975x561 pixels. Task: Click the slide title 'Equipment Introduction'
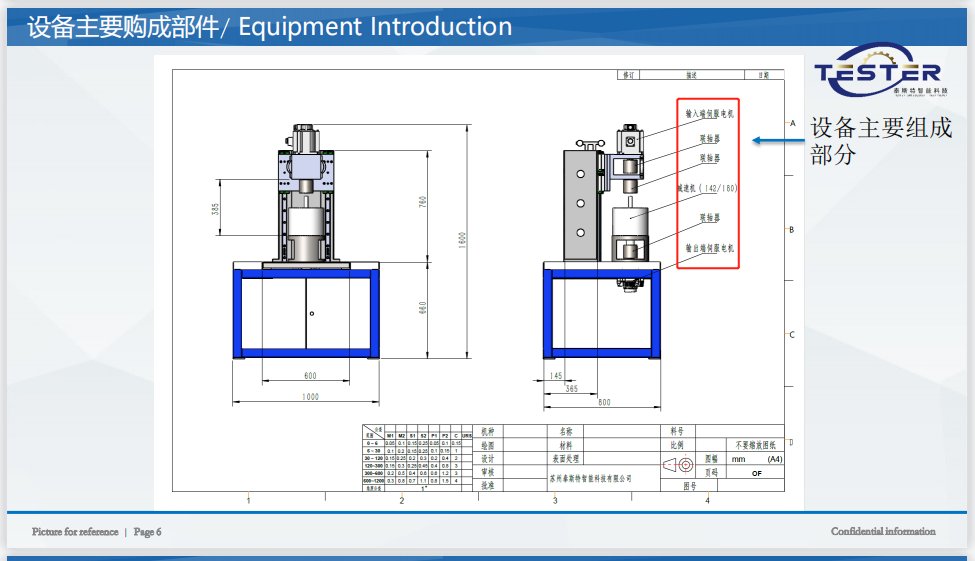point(375,27)
